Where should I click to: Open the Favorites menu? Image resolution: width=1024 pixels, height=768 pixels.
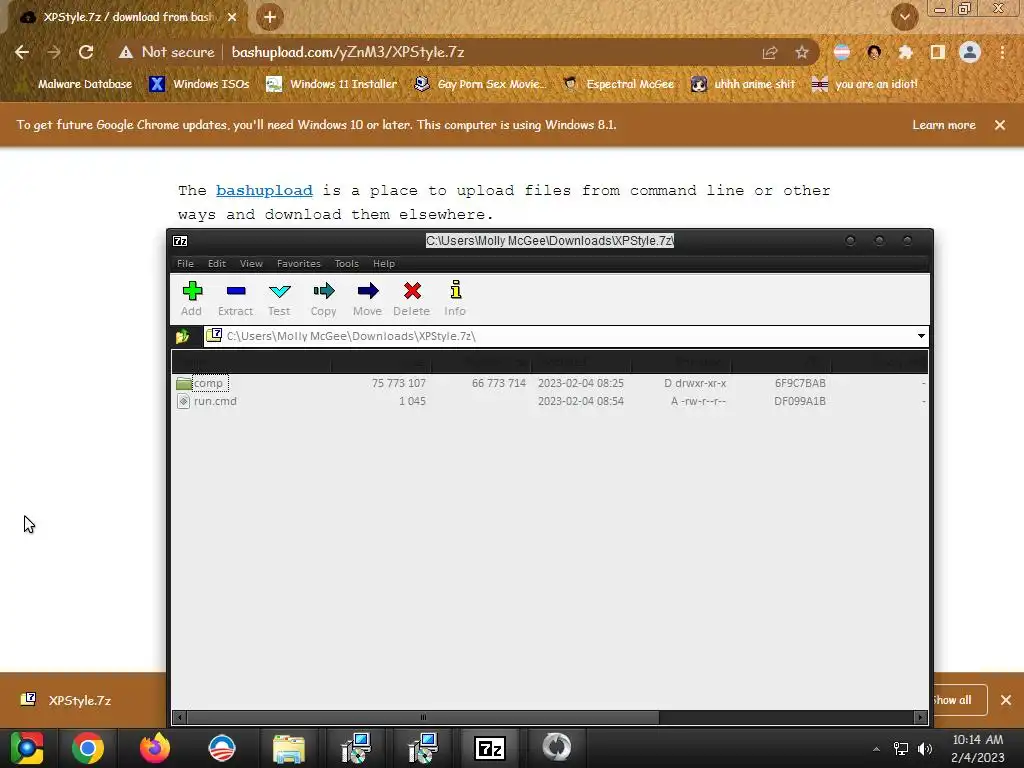[298, 264]
